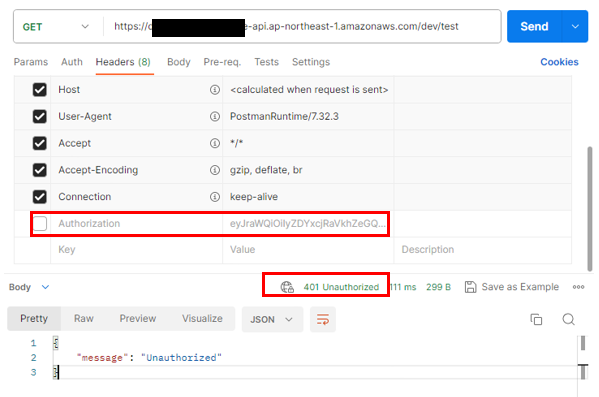The height and width of the screenshot is (397, 599).
Task: Click the 299 B response size
Action: pos(439,287)
